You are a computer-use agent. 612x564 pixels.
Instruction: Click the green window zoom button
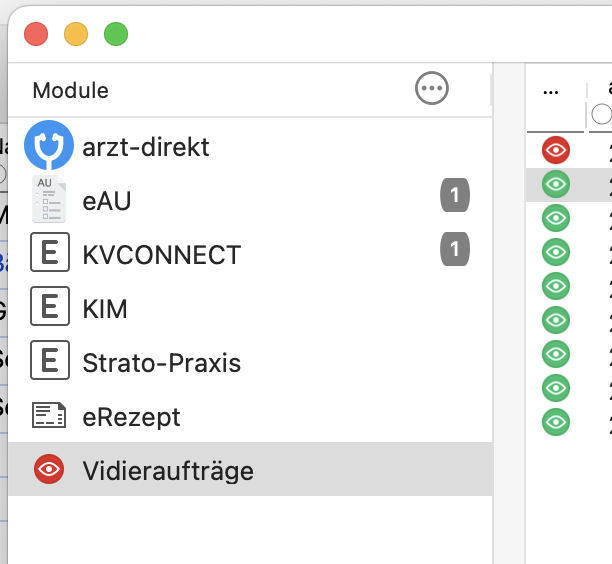(116, 34)
